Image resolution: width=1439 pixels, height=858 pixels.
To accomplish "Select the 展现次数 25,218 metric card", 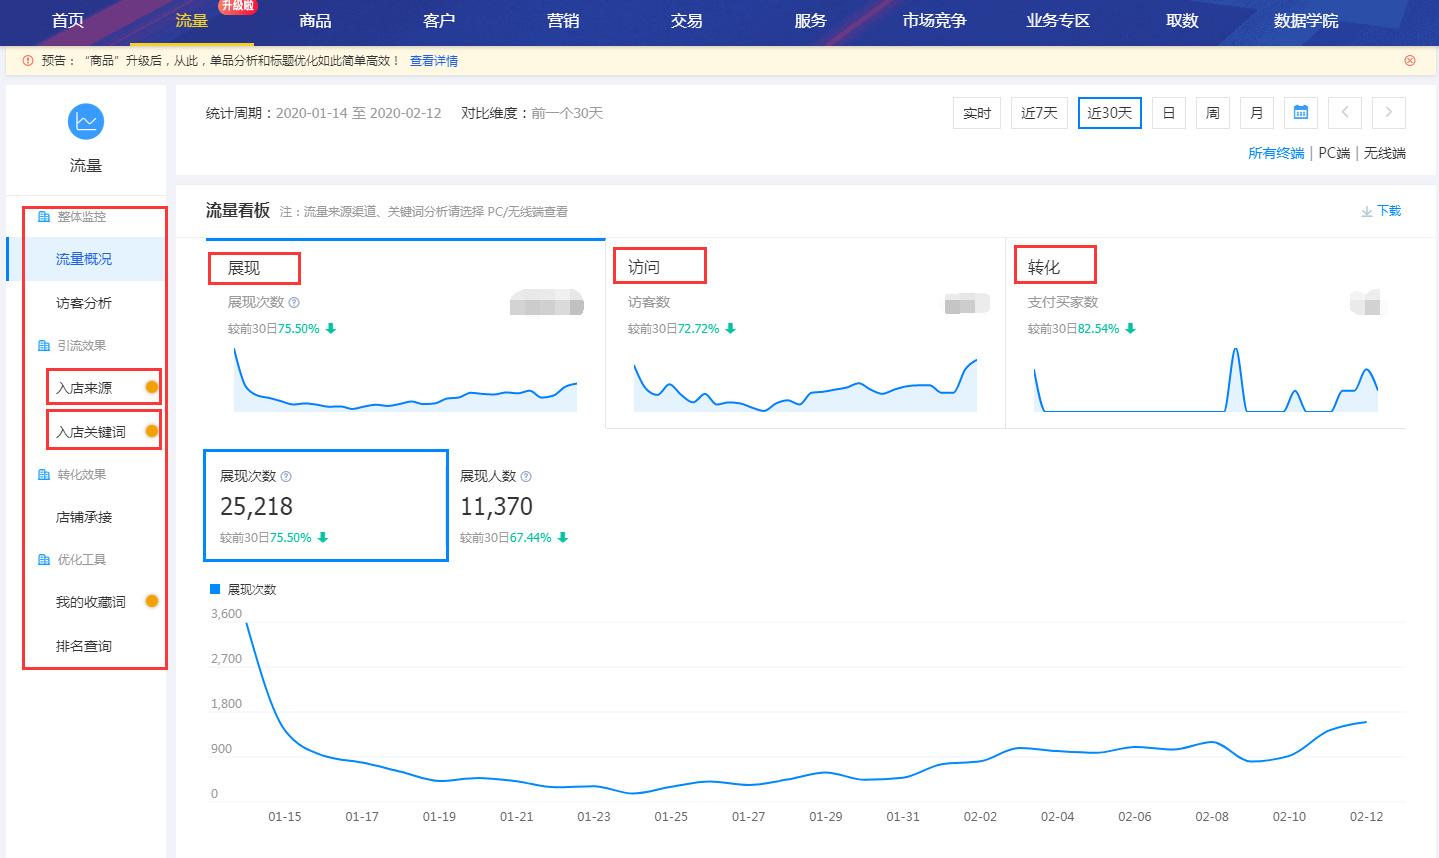I will coord(326,505).
